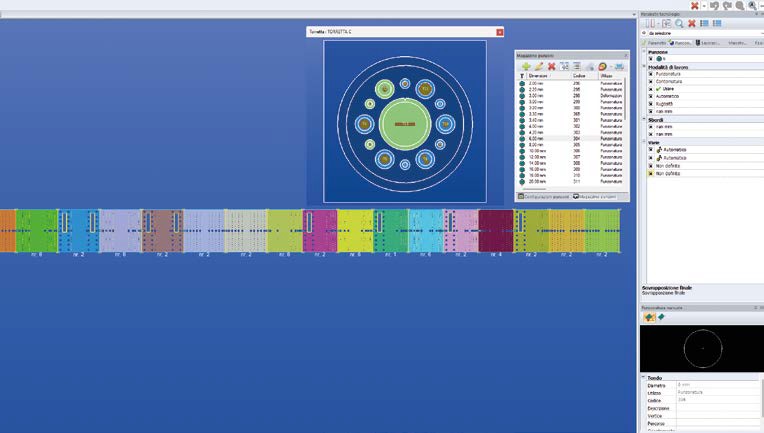Select the large central green turret station
The width and height of the screenshot is (764, 433).
405,124
